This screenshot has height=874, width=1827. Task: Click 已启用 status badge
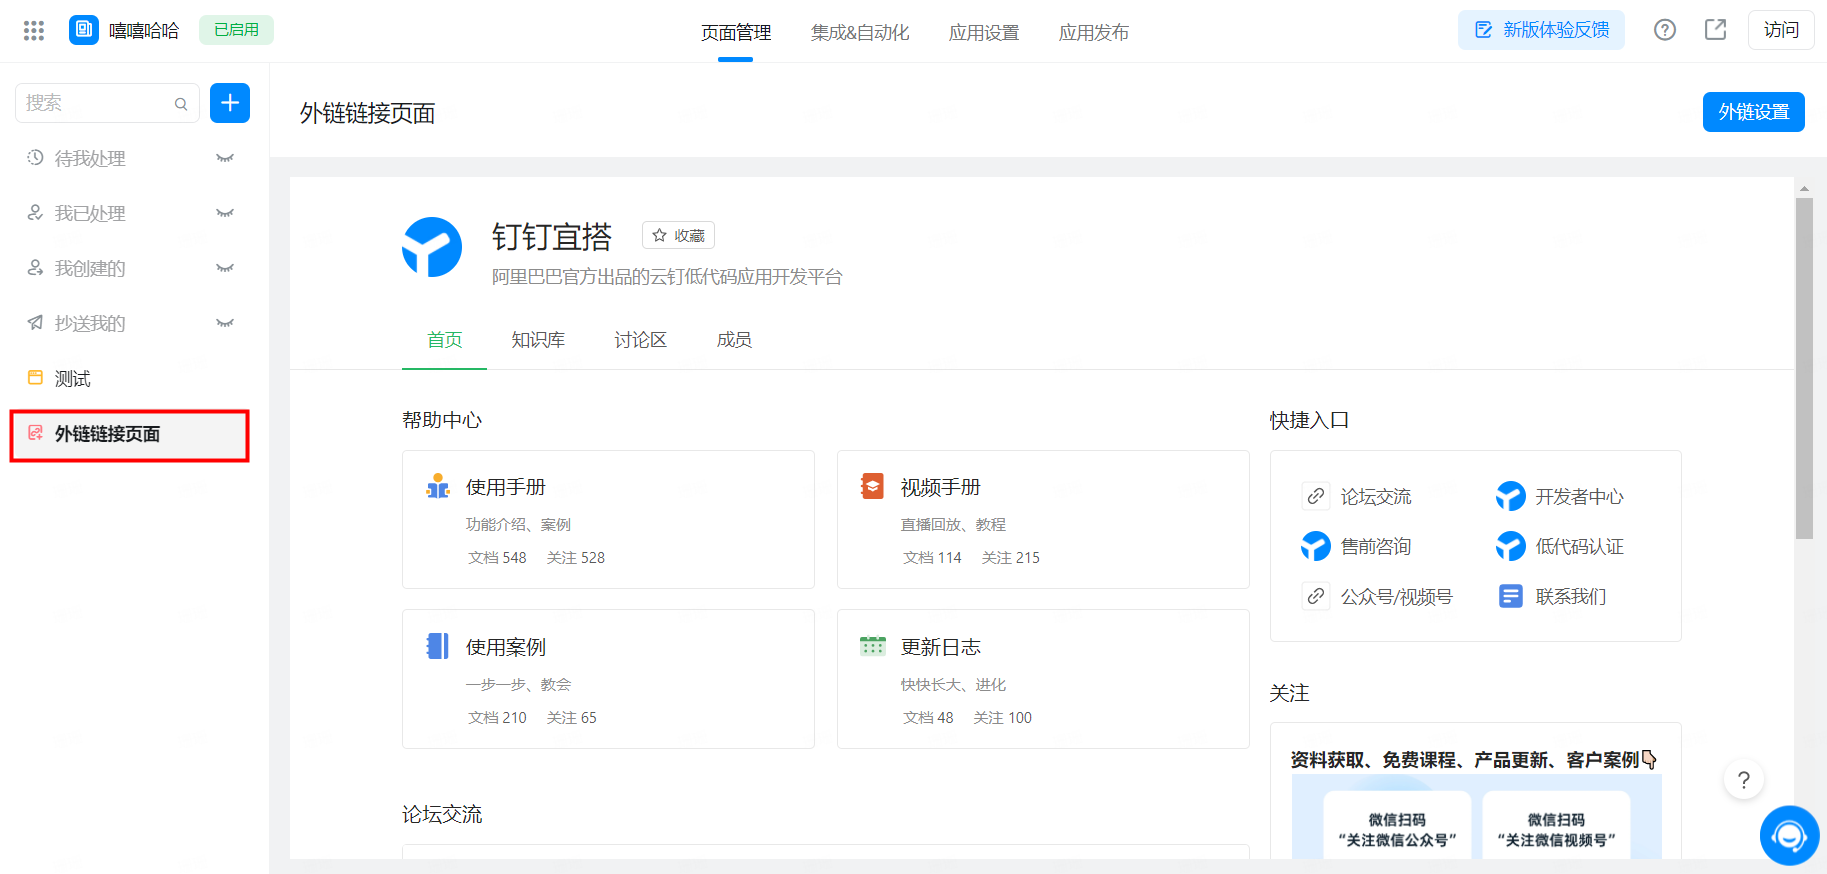pyautogui.click(x=236, y=30)
